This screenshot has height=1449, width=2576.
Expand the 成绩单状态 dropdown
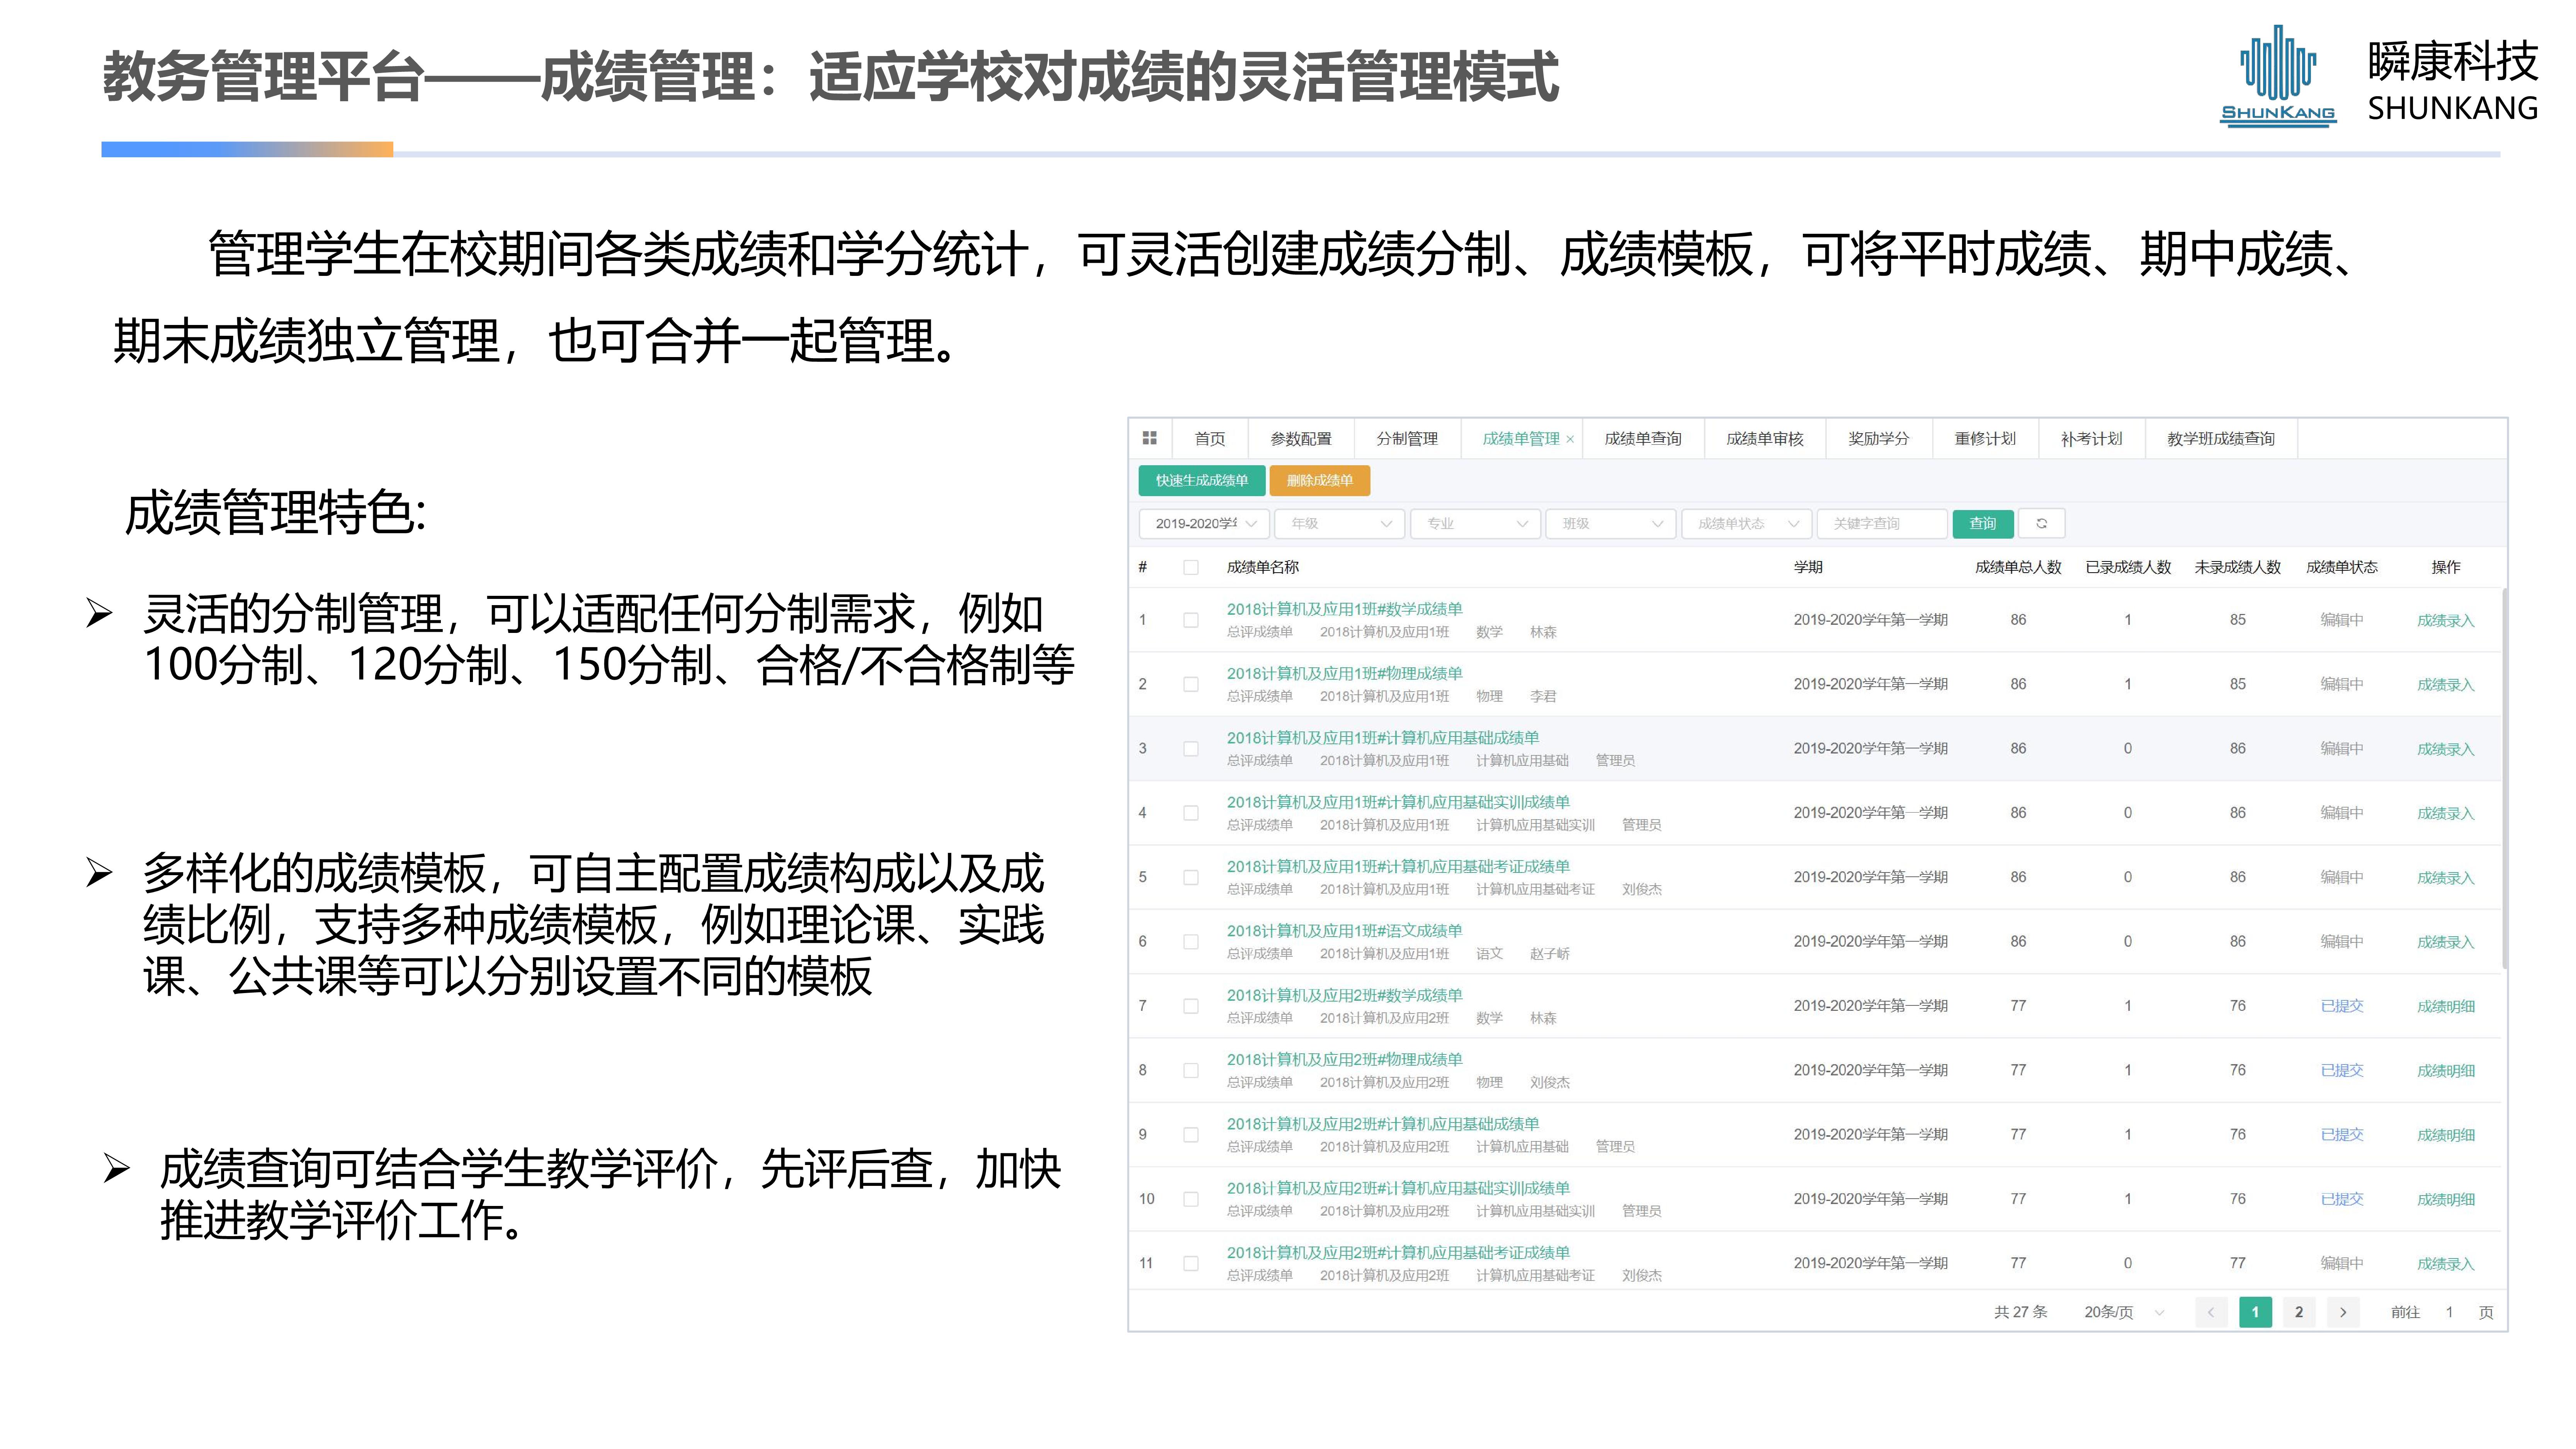click(1747, 523)
